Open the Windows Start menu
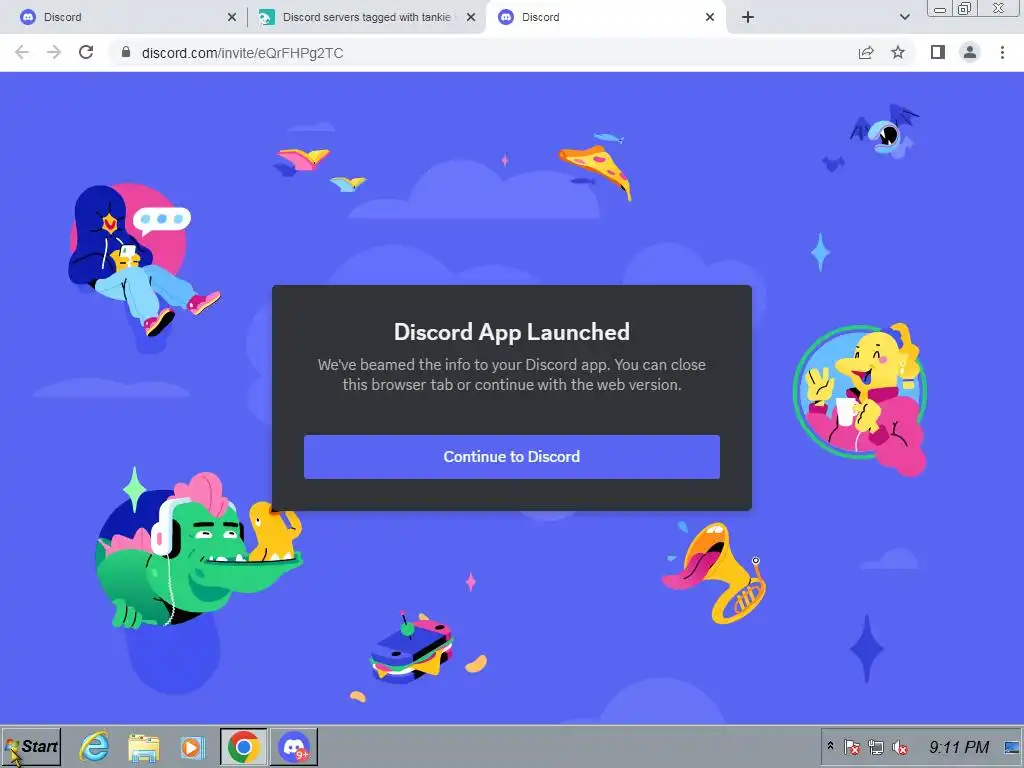Image resolution: width=1024 pixels, height=768 pixels. tap(31, 746)
